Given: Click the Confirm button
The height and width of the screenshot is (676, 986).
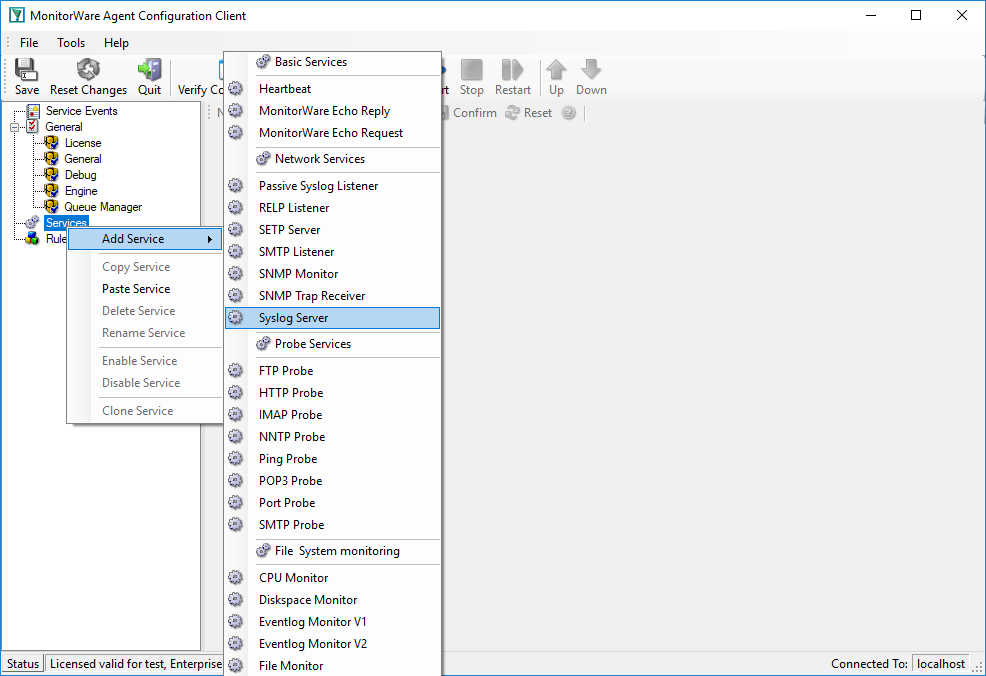Looking at the screenshot, I should (468, 113).
